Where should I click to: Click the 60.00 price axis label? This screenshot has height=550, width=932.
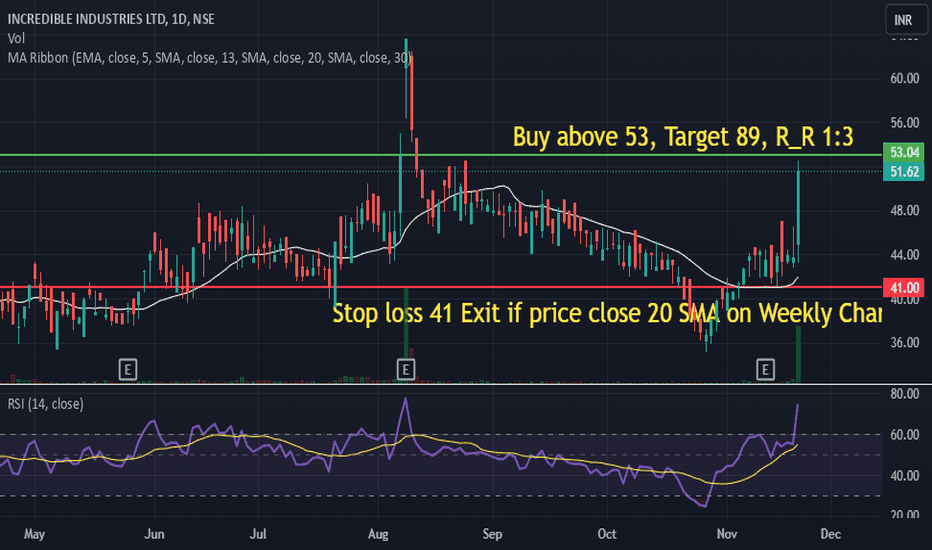(905, 78)
